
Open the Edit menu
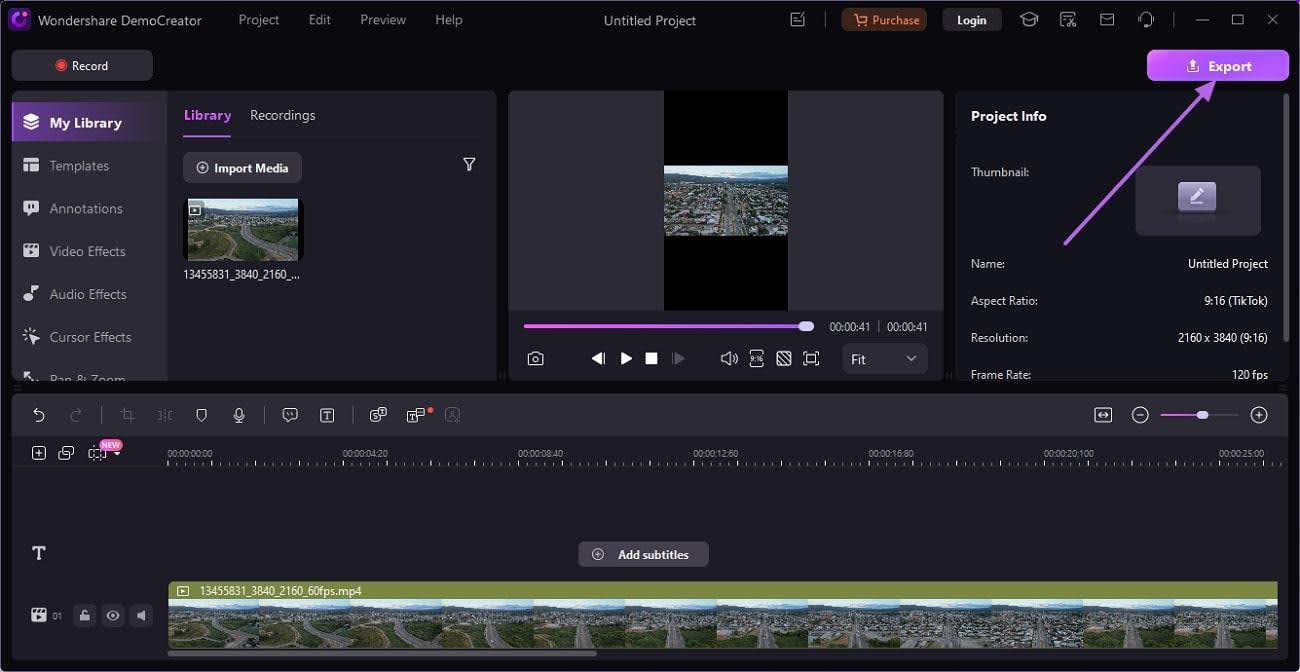click(x=320, y=20)
